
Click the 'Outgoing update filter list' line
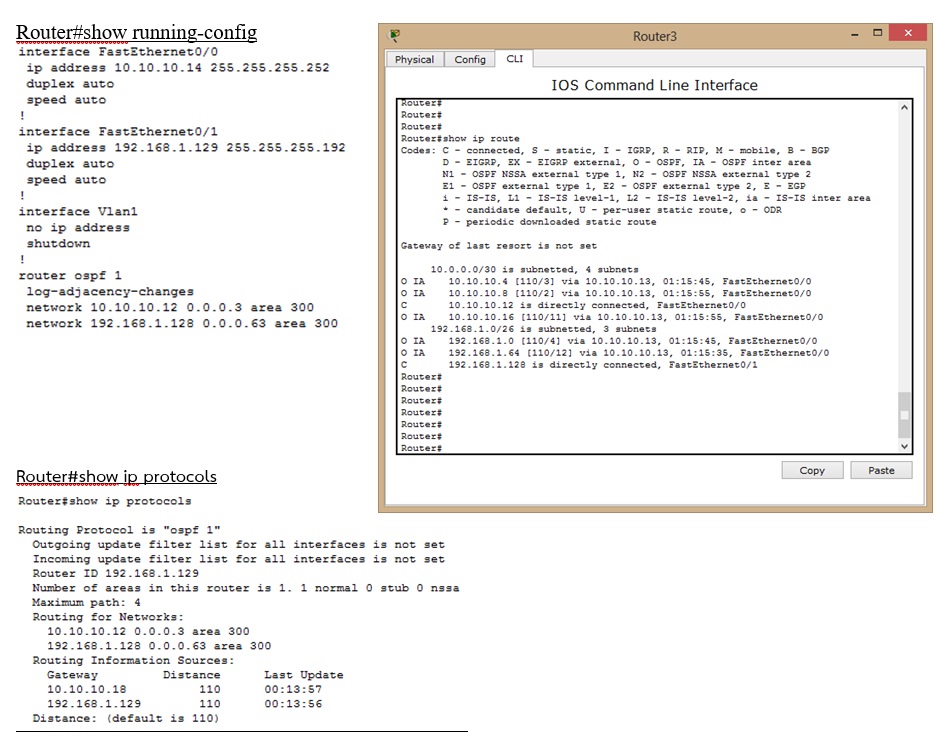(239, 545)
